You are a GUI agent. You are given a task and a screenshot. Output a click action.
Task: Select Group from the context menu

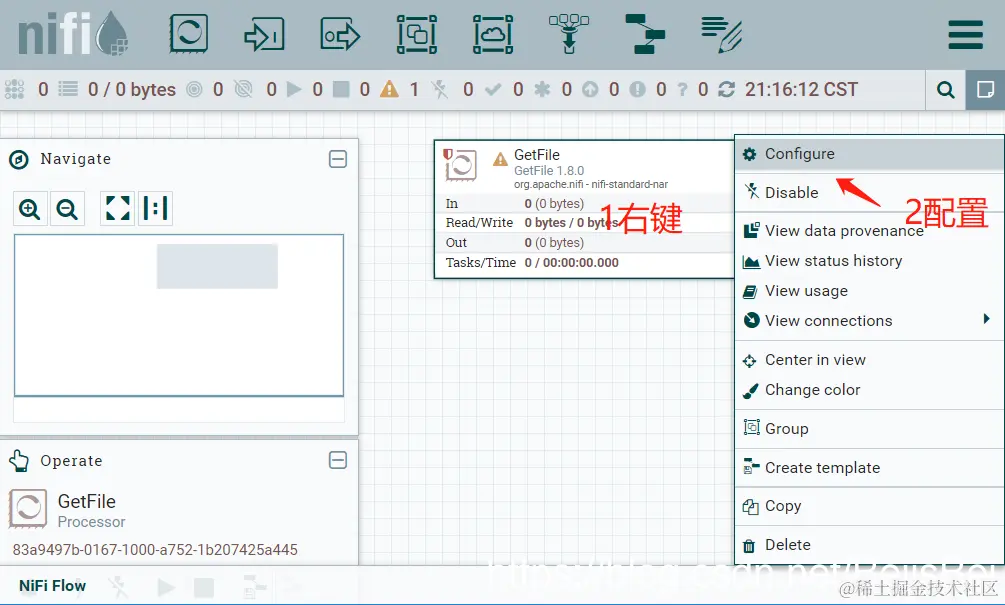869,429
